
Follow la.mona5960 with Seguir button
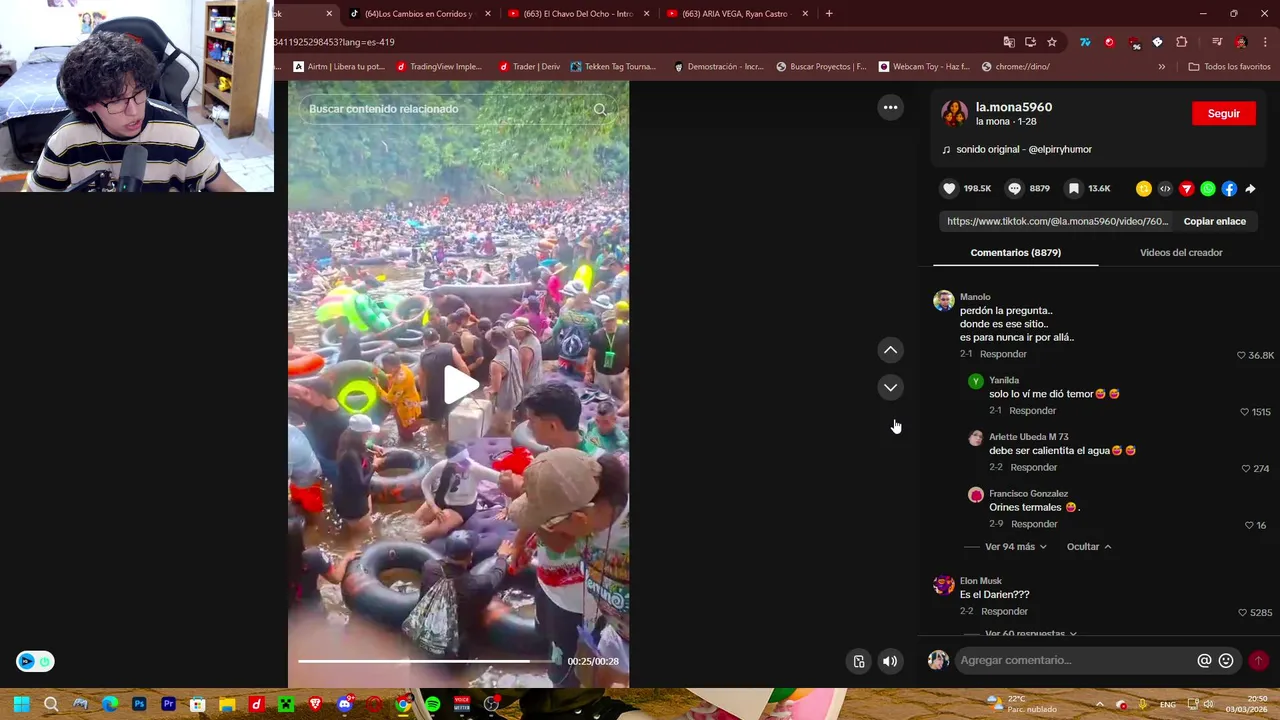[1223, 114]
